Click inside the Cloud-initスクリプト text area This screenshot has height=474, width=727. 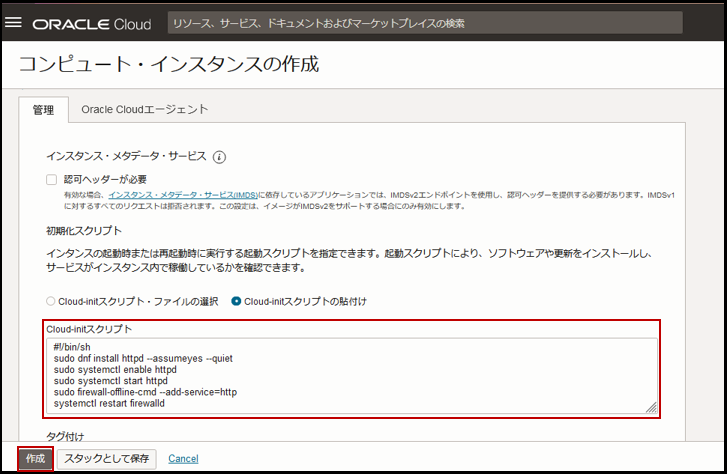pyautogui.click(x=351, y=376)
